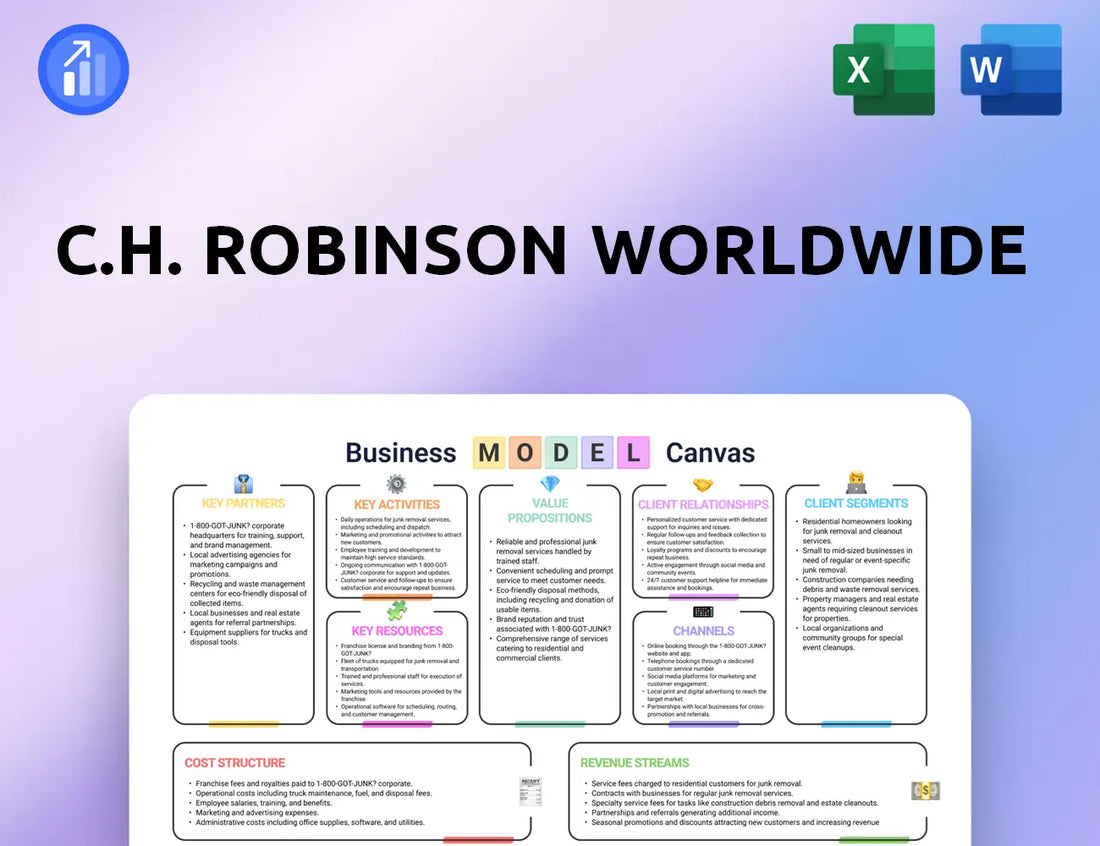The height and width of the screenshot is (846, 1100).
Task: Click the orange O letter tile
Action: [525, 452]
